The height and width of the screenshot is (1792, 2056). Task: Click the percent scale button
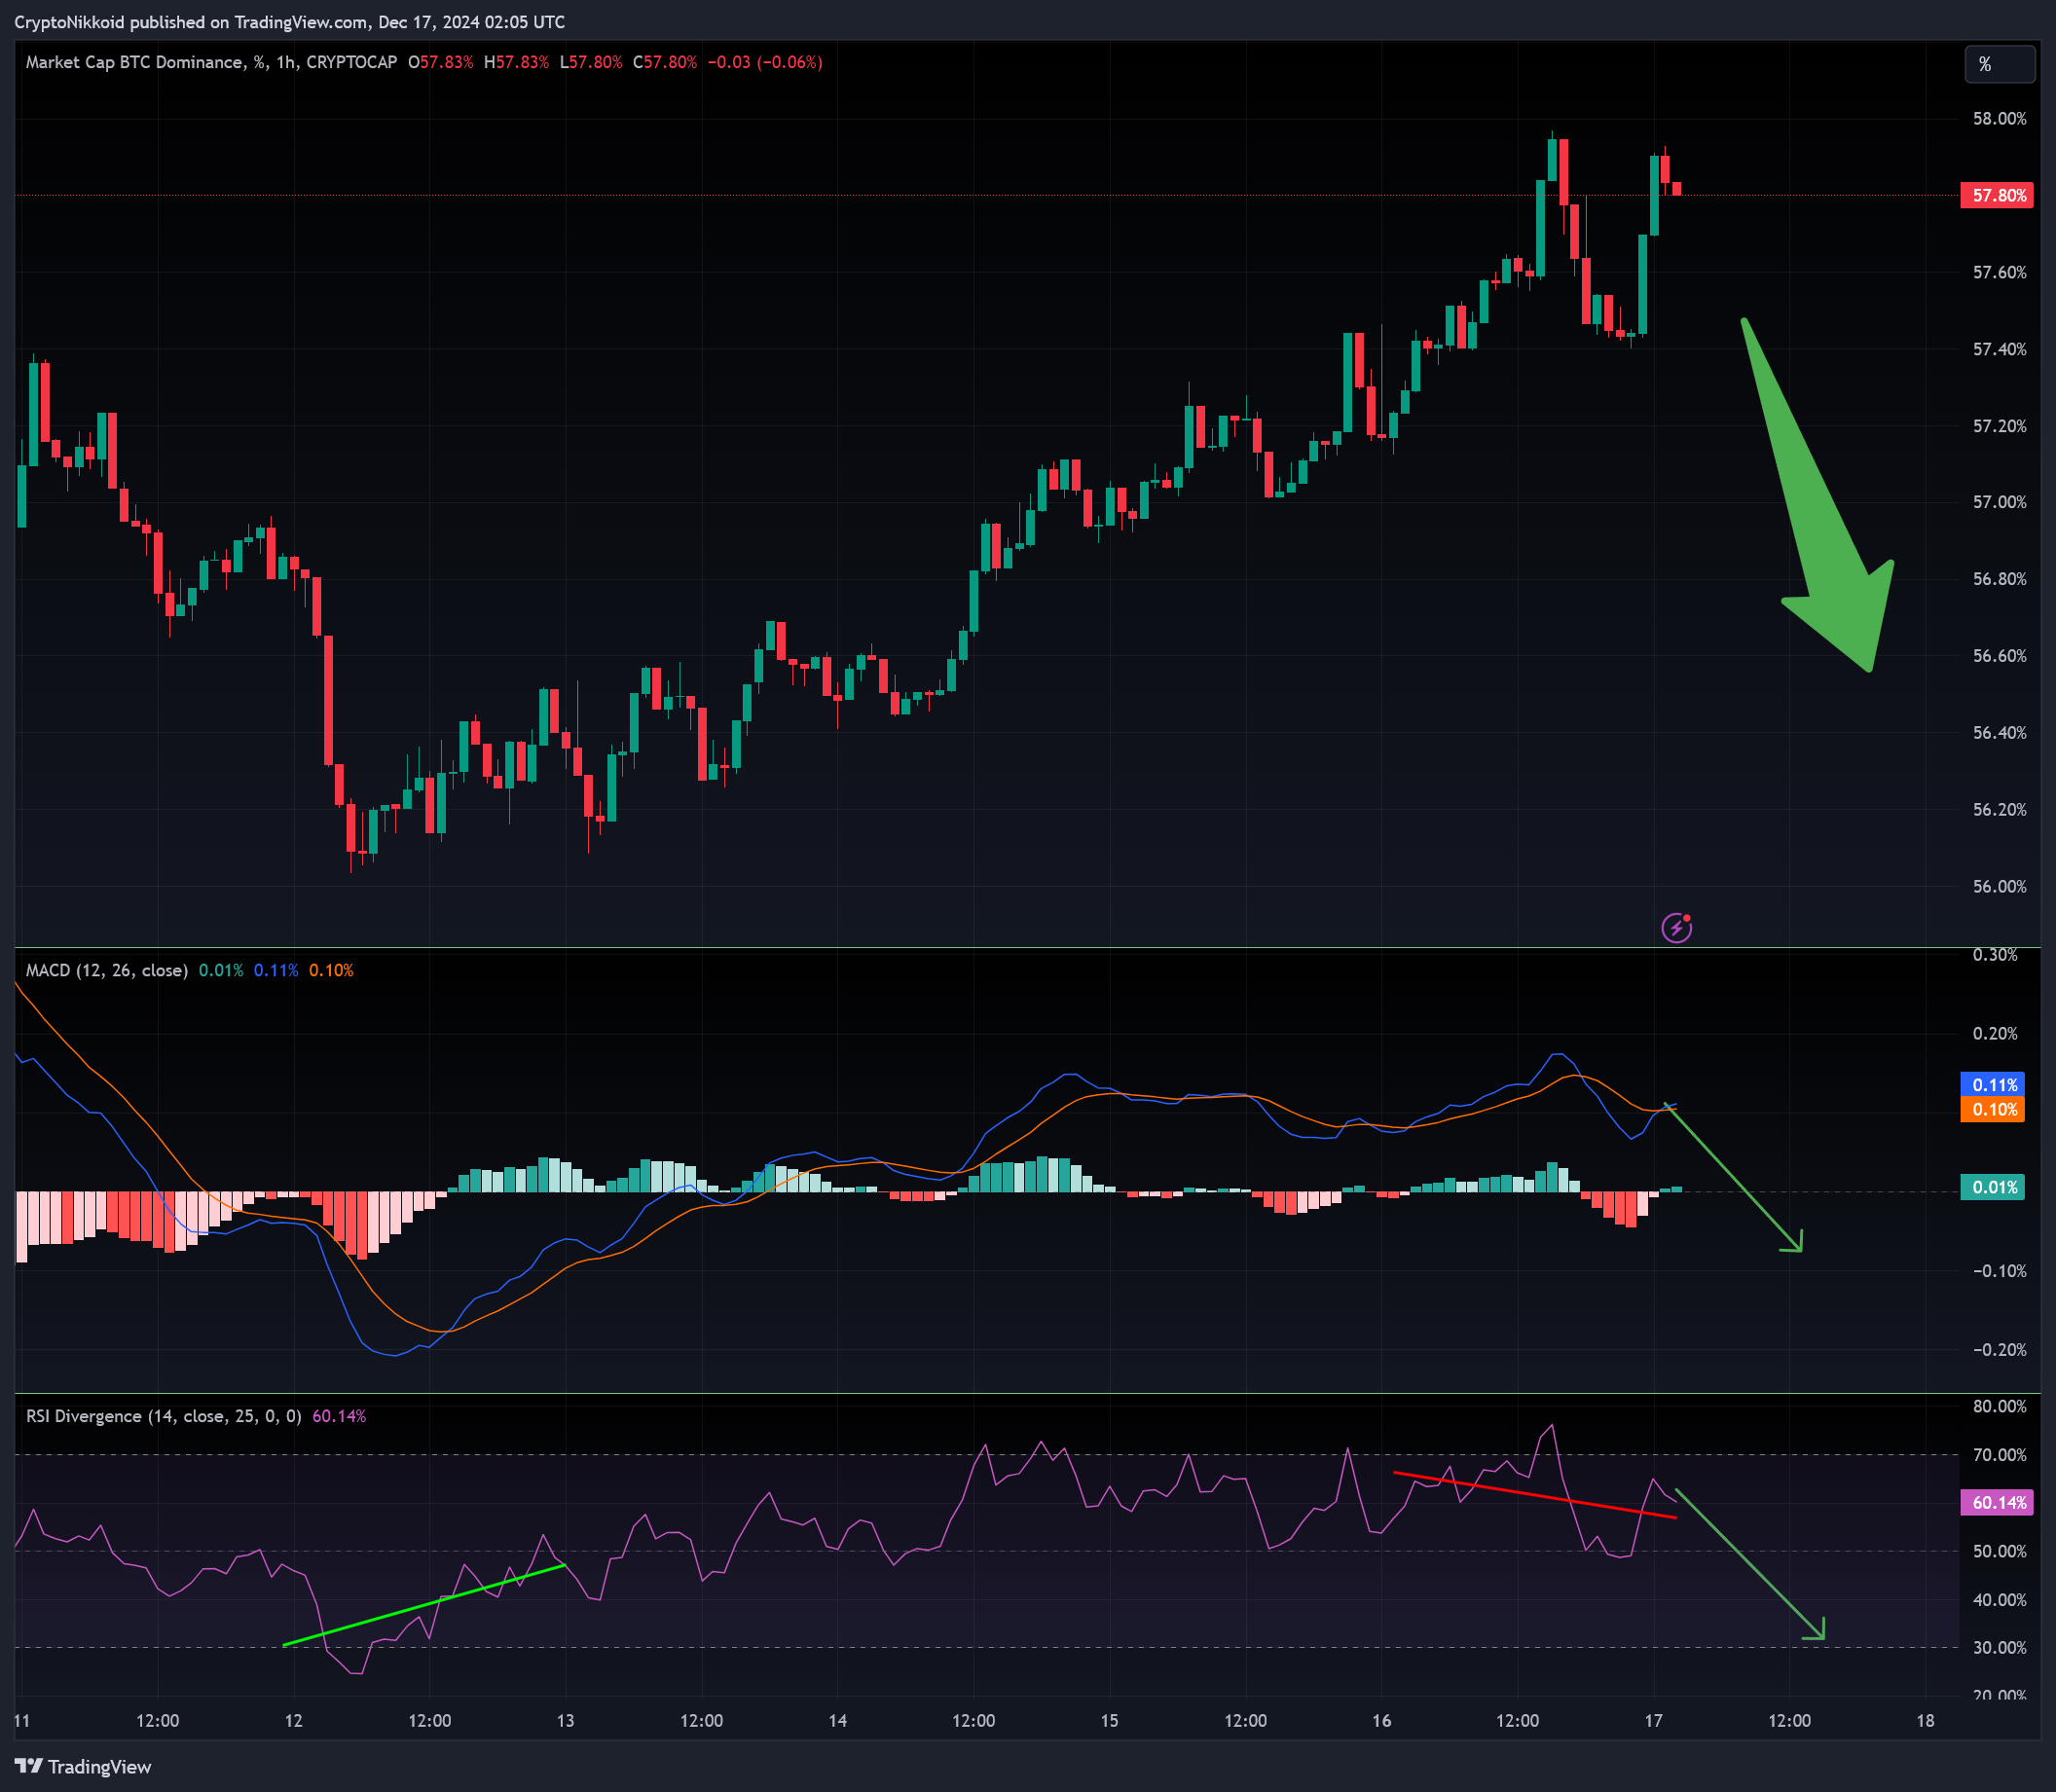click(x=1998, y=64)
